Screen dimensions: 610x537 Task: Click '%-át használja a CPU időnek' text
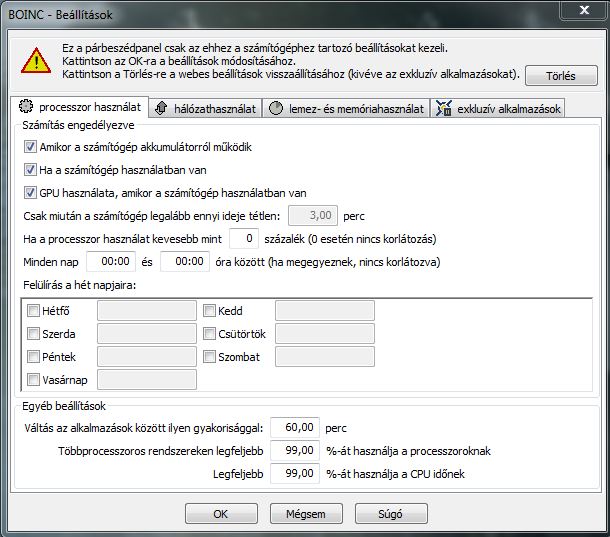click(396, 474)
